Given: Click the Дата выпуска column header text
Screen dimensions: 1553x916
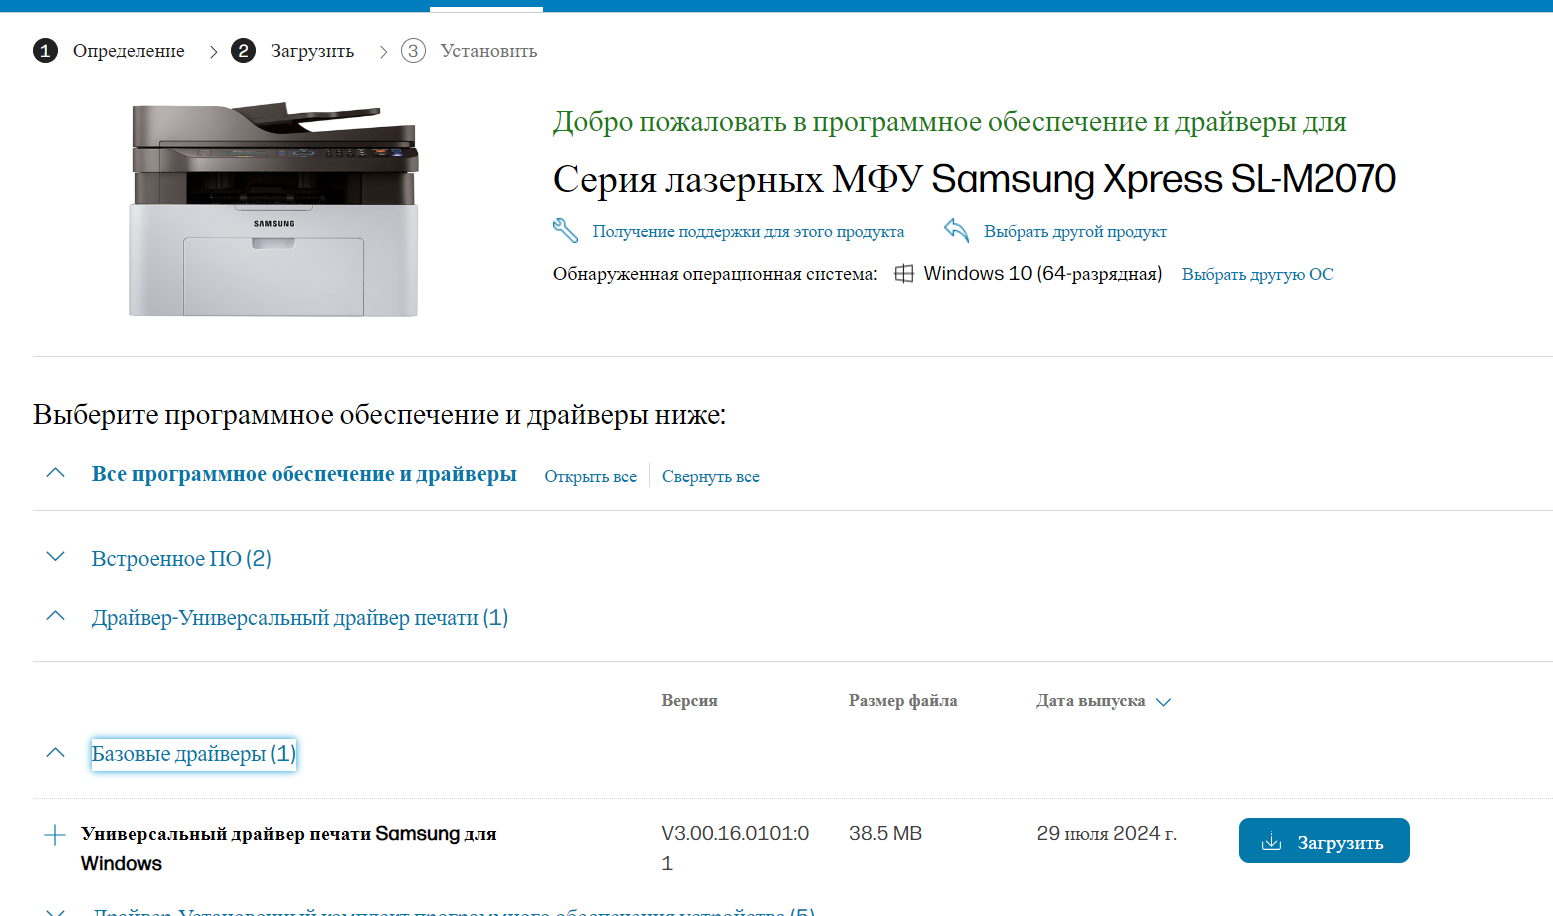Looking at the screenshot, I should pos(1090,701).
